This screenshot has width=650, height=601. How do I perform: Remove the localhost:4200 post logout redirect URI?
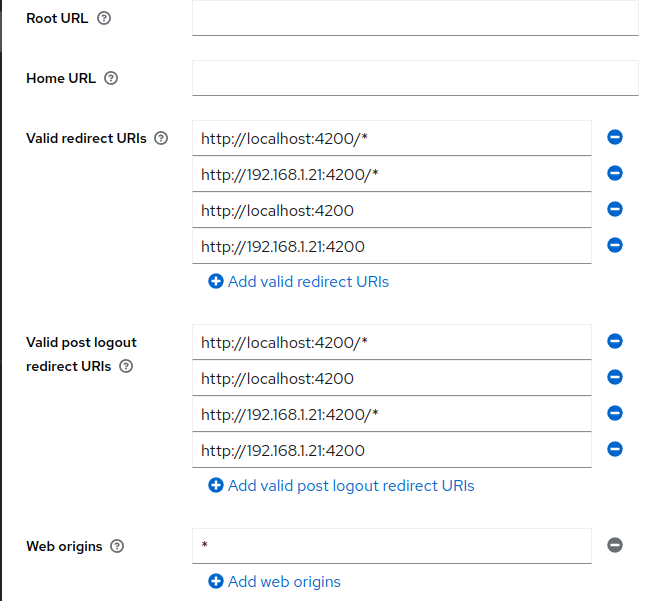coord(615,377)
